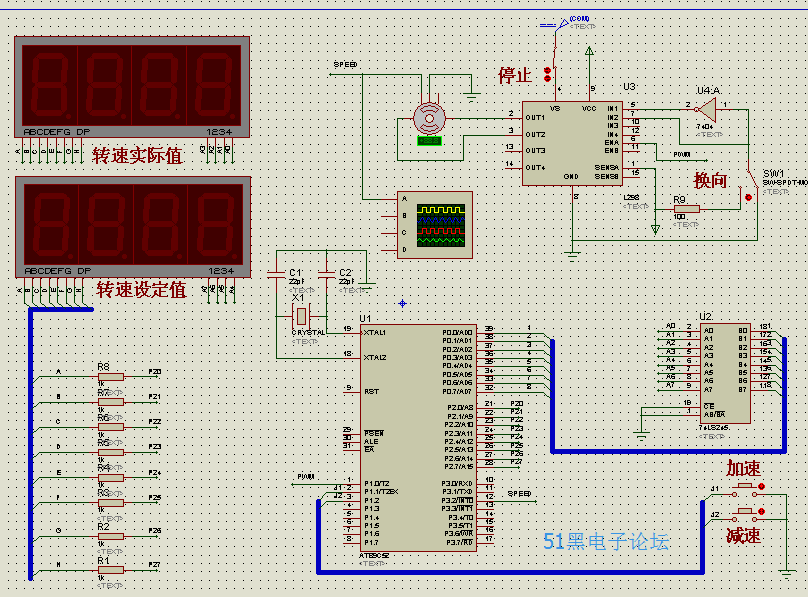The width and height of the screenshot is (808, 597).
Task: Select resistor R9 near the 换向 switch
Action: click(686, 209)
